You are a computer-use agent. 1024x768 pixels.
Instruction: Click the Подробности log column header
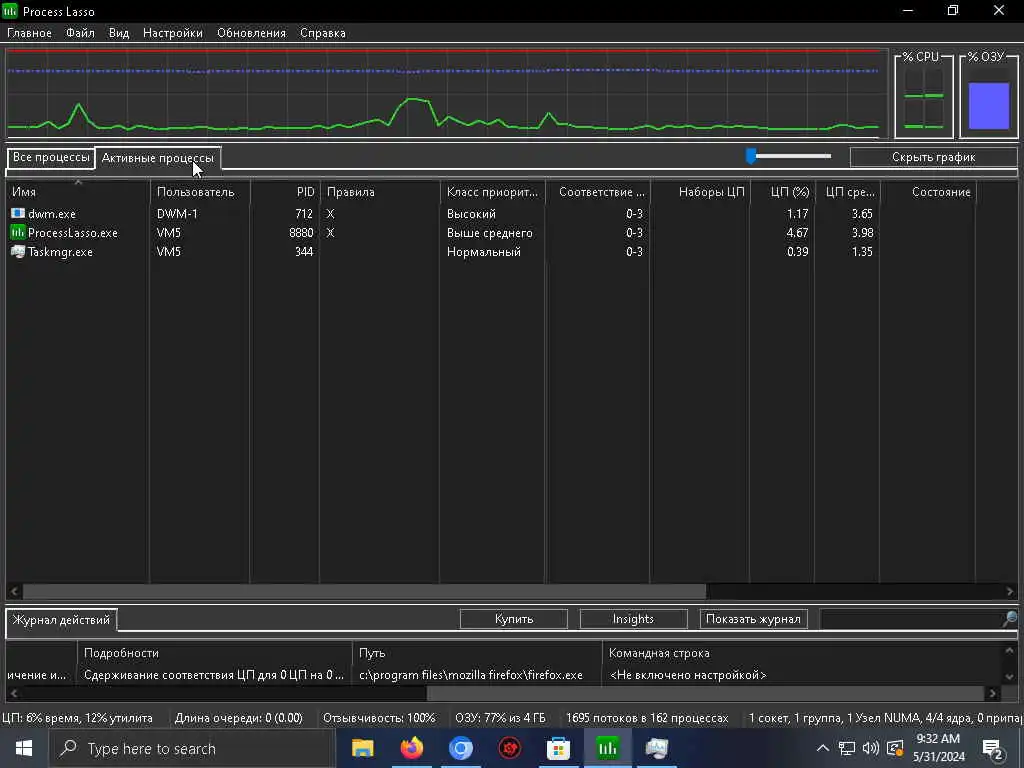pos(215,653)
